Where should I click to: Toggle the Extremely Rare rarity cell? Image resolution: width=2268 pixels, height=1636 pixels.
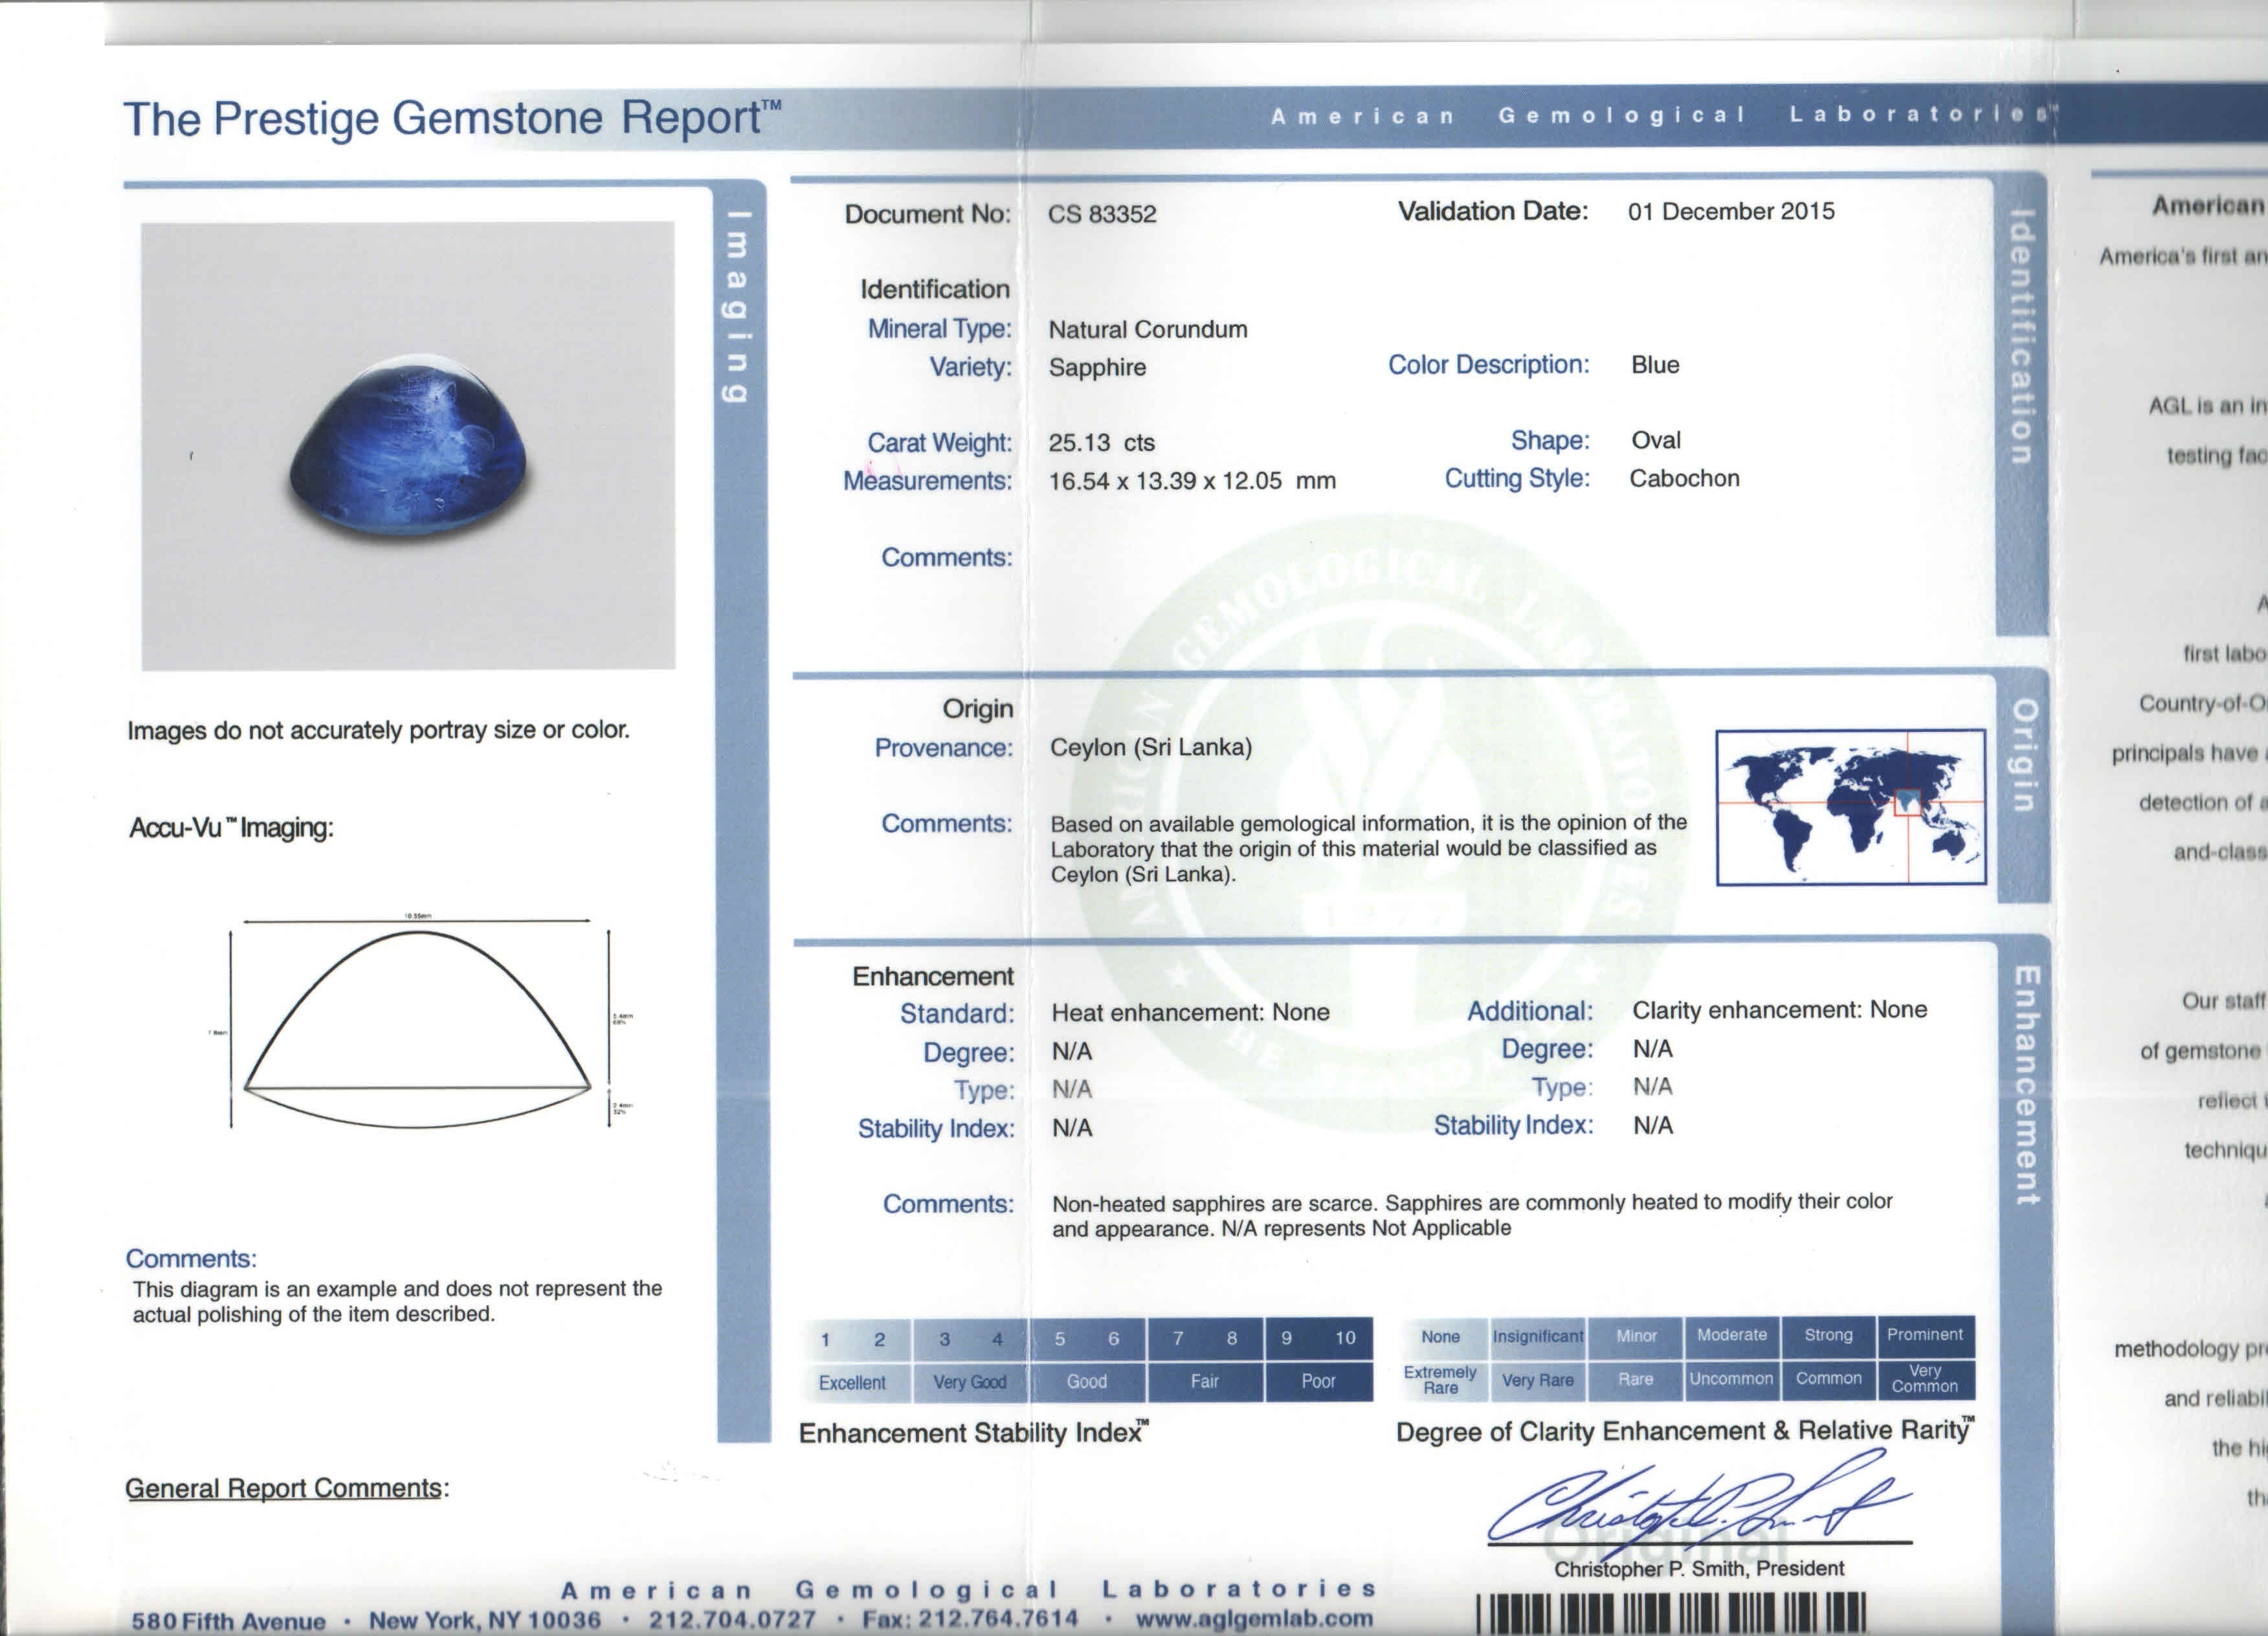[x=1439, y=1379]
